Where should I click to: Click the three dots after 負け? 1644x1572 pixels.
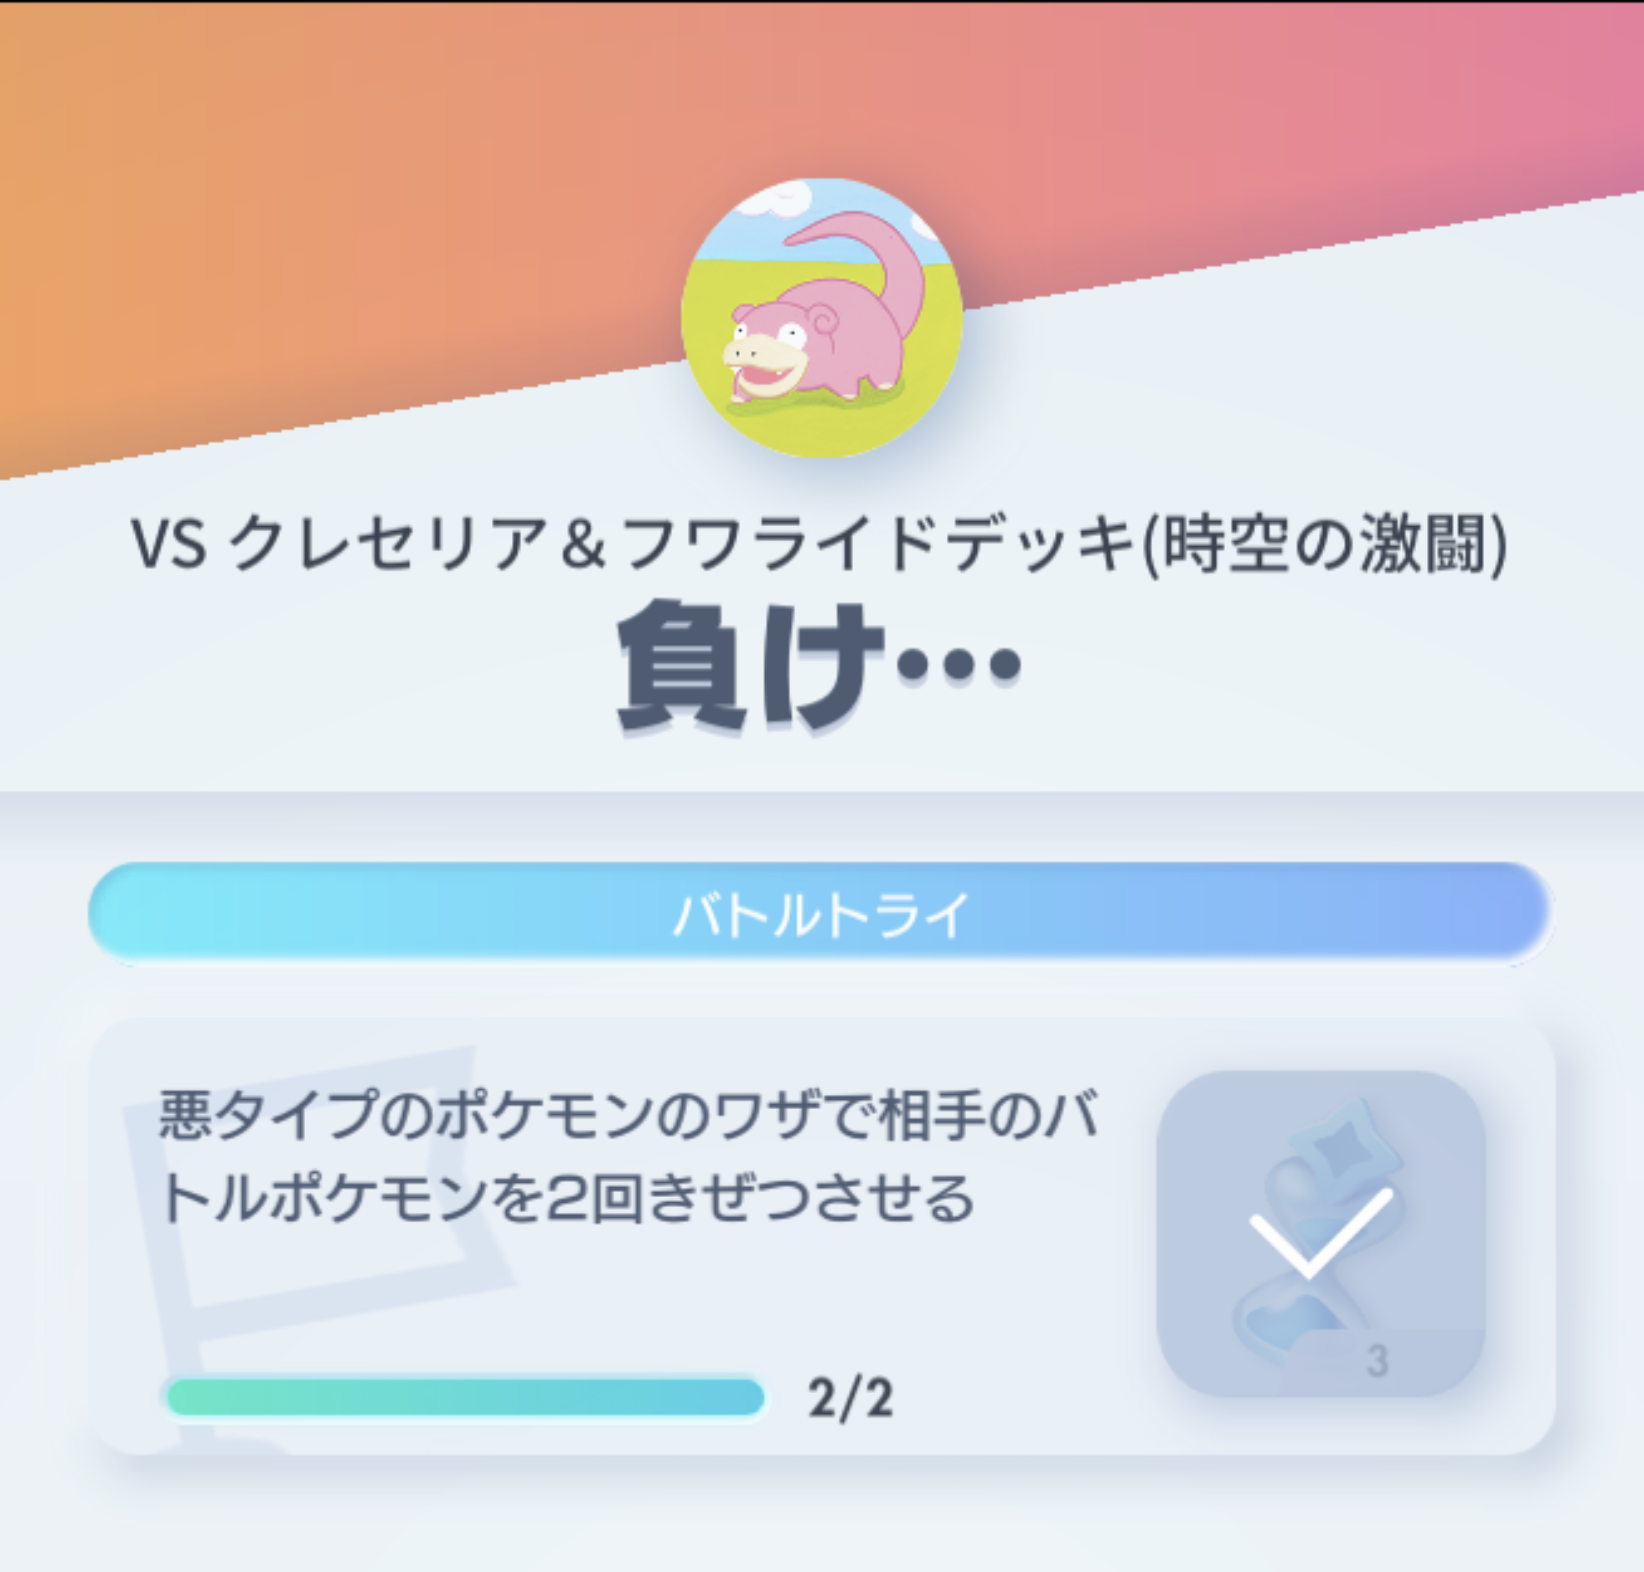click(958, 664)
